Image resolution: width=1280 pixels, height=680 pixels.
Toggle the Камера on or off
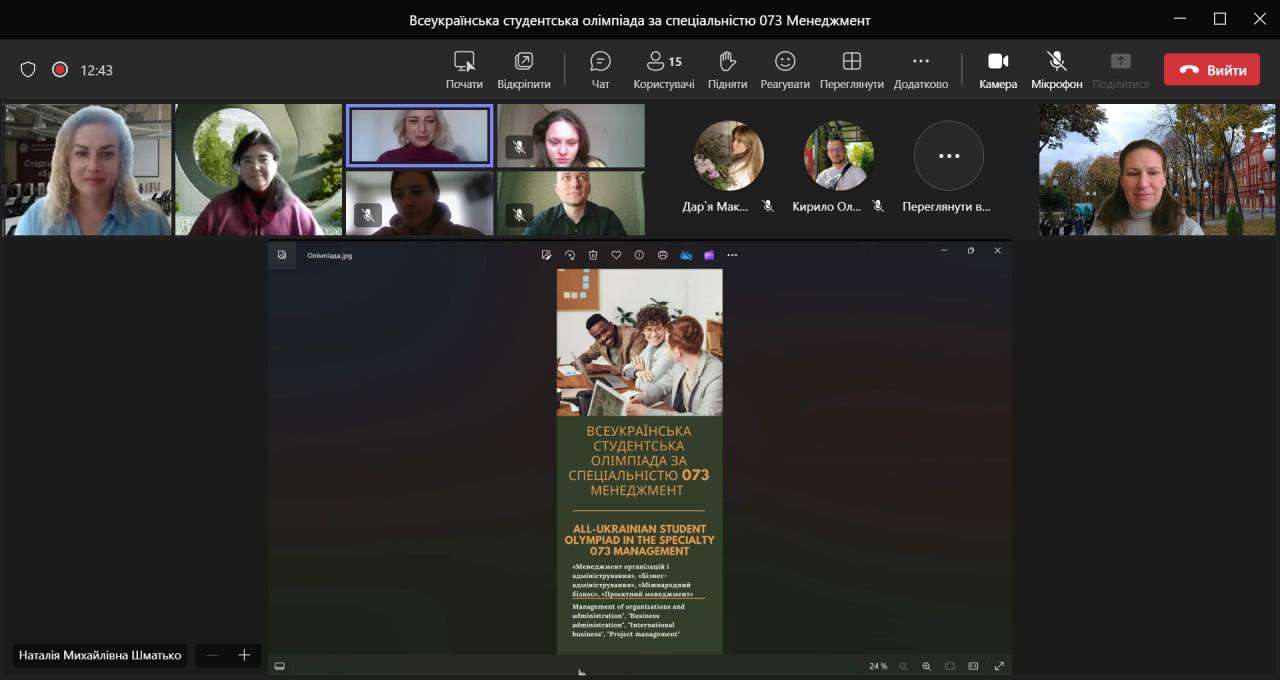998,70
